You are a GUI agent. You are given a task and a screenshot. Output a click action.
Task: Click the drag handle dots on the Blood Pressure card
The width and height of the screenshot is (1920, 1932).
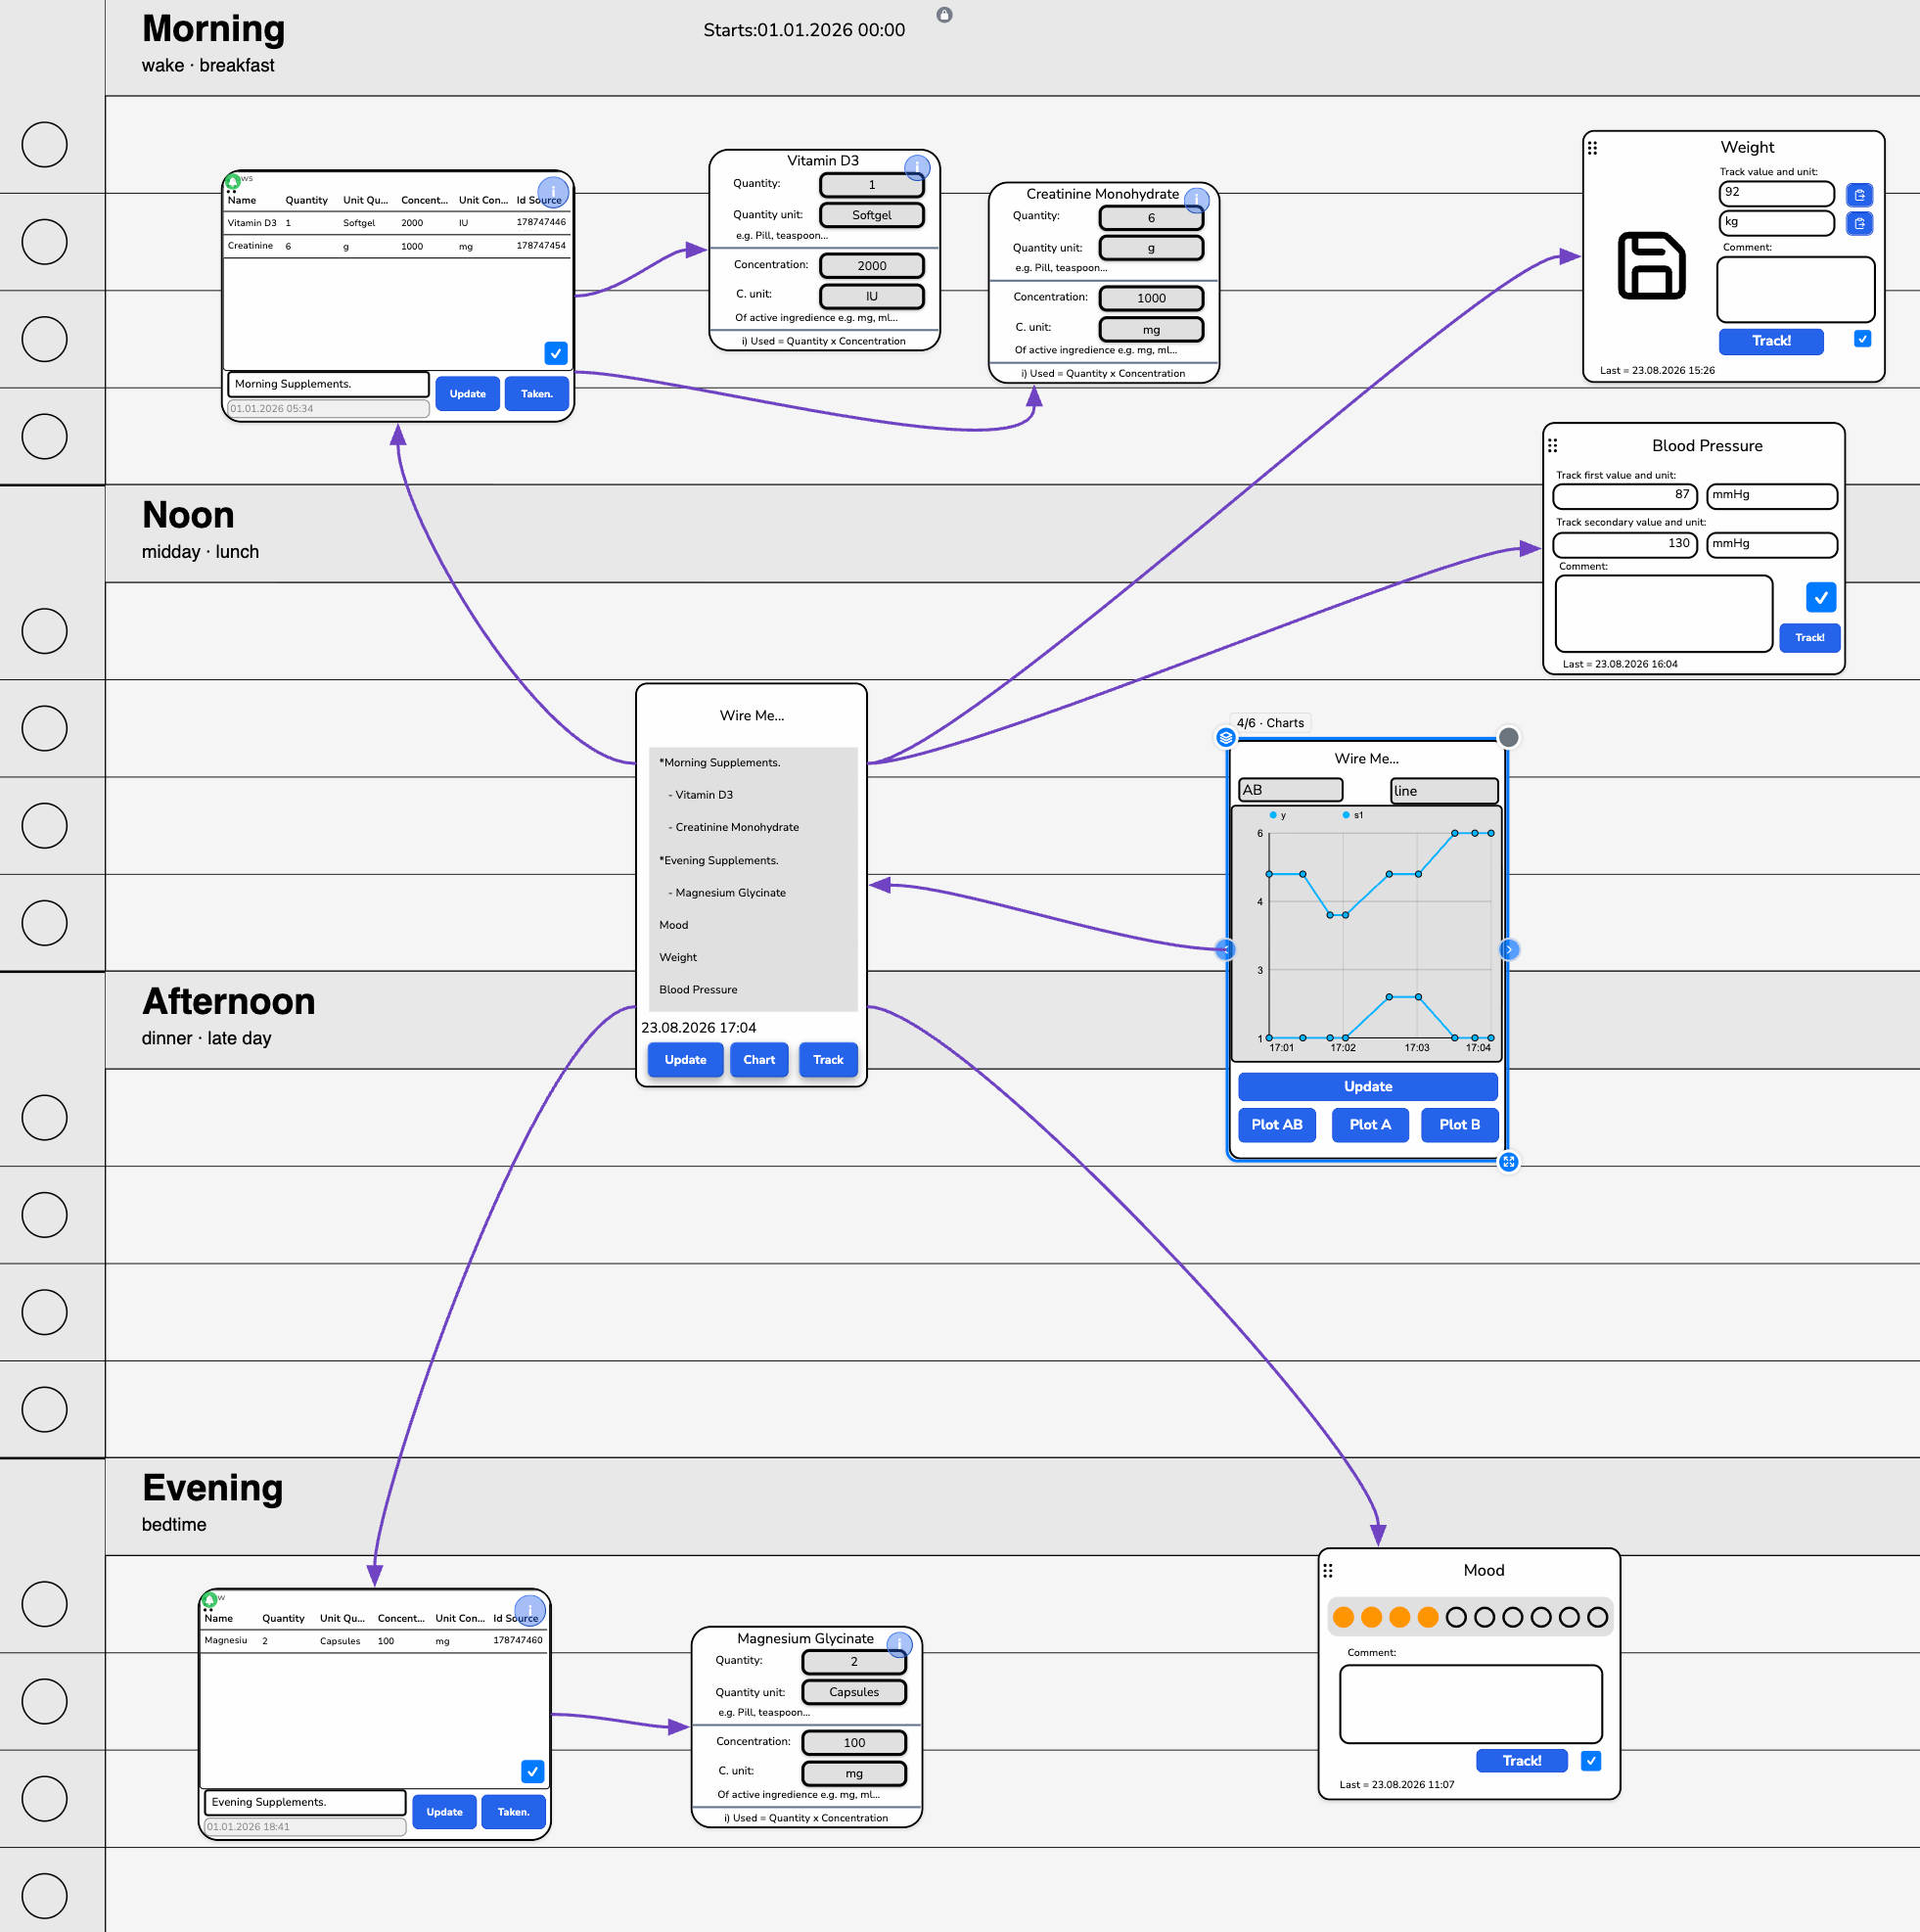click(x=1552, y=446)
